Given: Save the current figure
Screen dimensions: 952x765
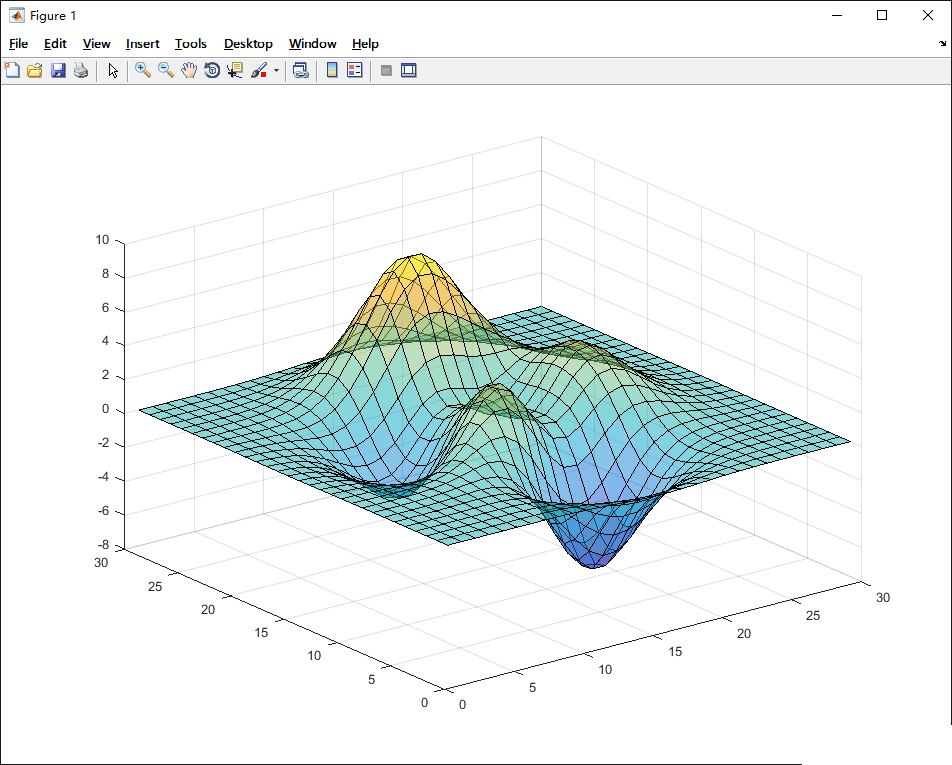Looking at the screenshot, I should (x=57, y=70).
